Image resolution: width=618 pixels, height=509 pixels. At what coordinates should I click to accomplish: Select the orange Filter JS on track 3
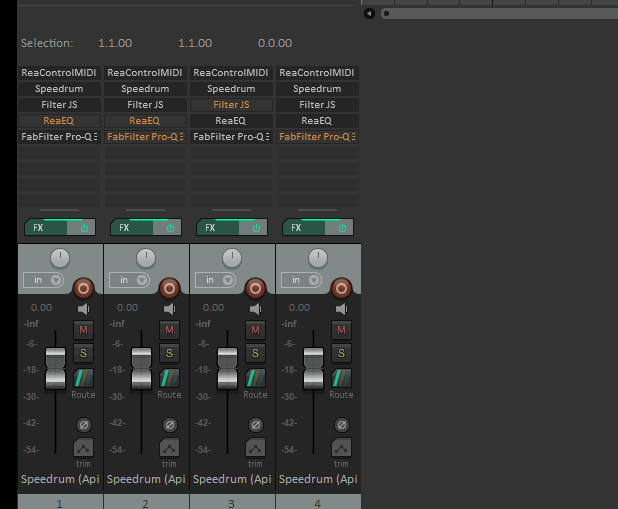click(231, 105)
